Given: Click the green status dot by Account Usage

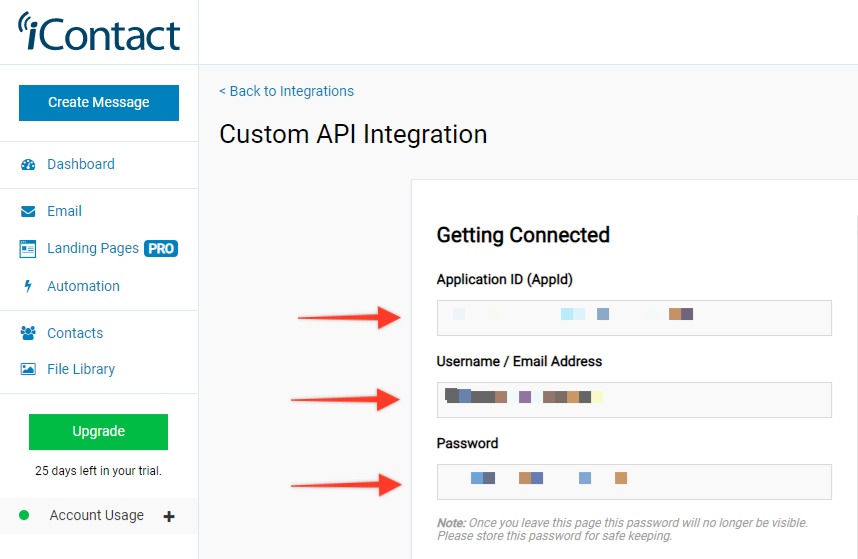Looking at the screenshot, I should tap(24, 515).
